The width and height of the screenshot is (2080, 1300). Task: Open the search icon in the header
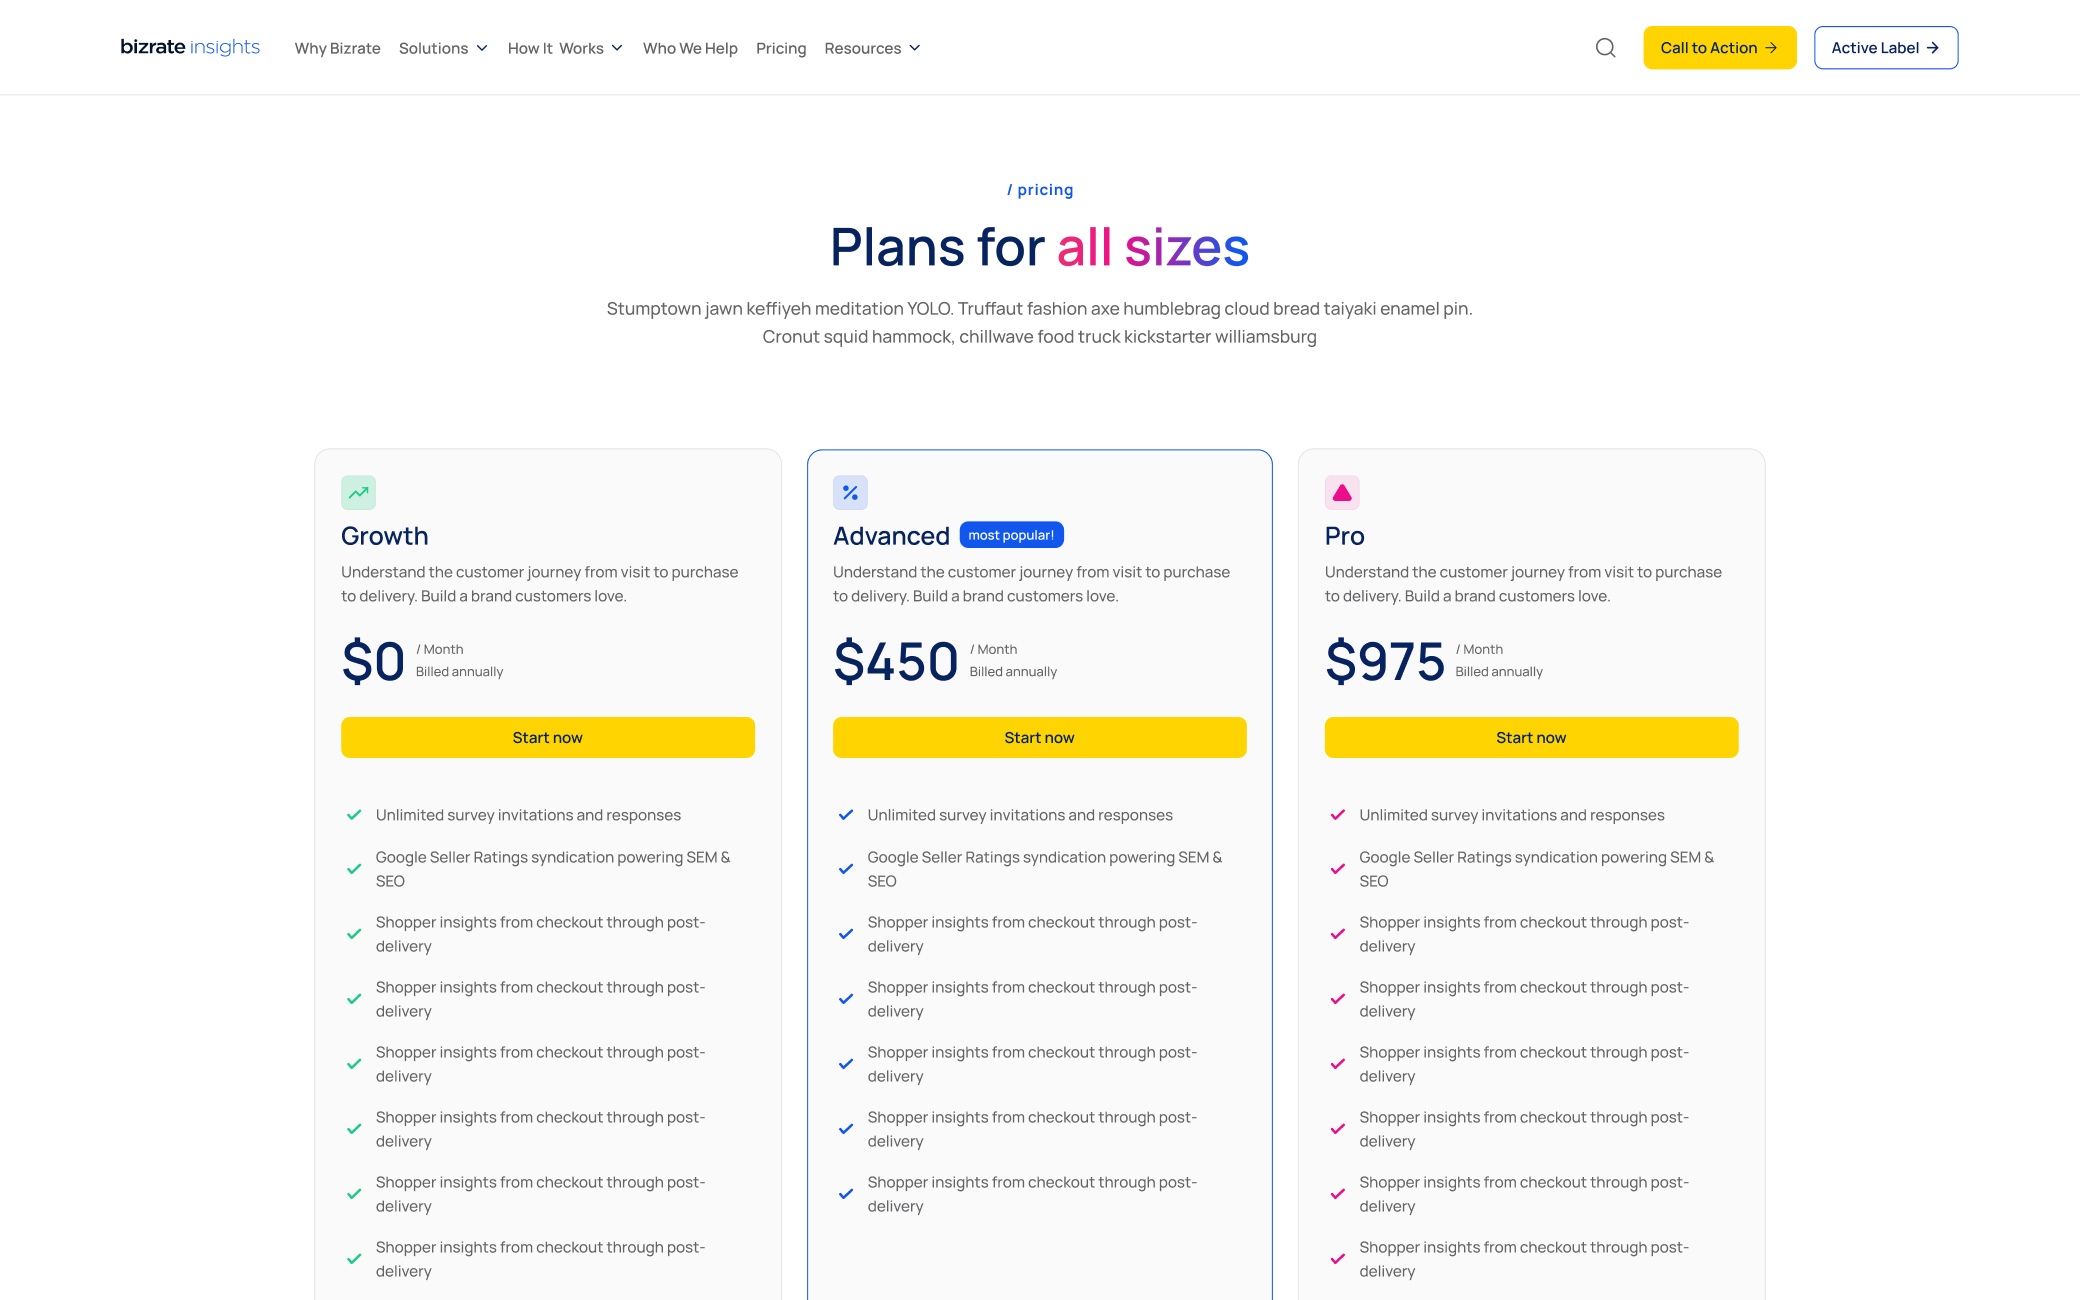(1605, 47)
